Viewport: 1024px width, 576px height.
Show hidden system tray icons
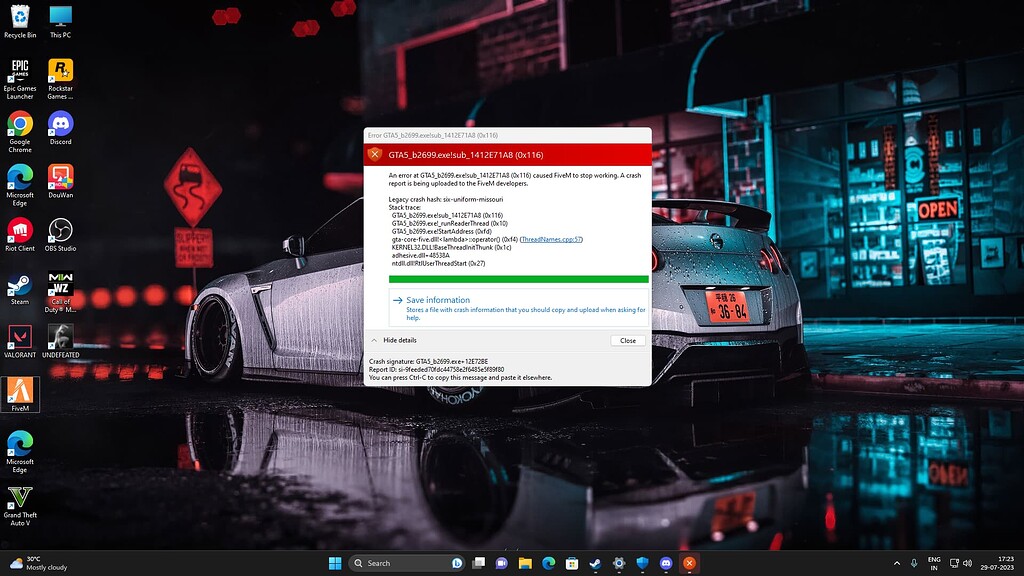click(897, 563)
